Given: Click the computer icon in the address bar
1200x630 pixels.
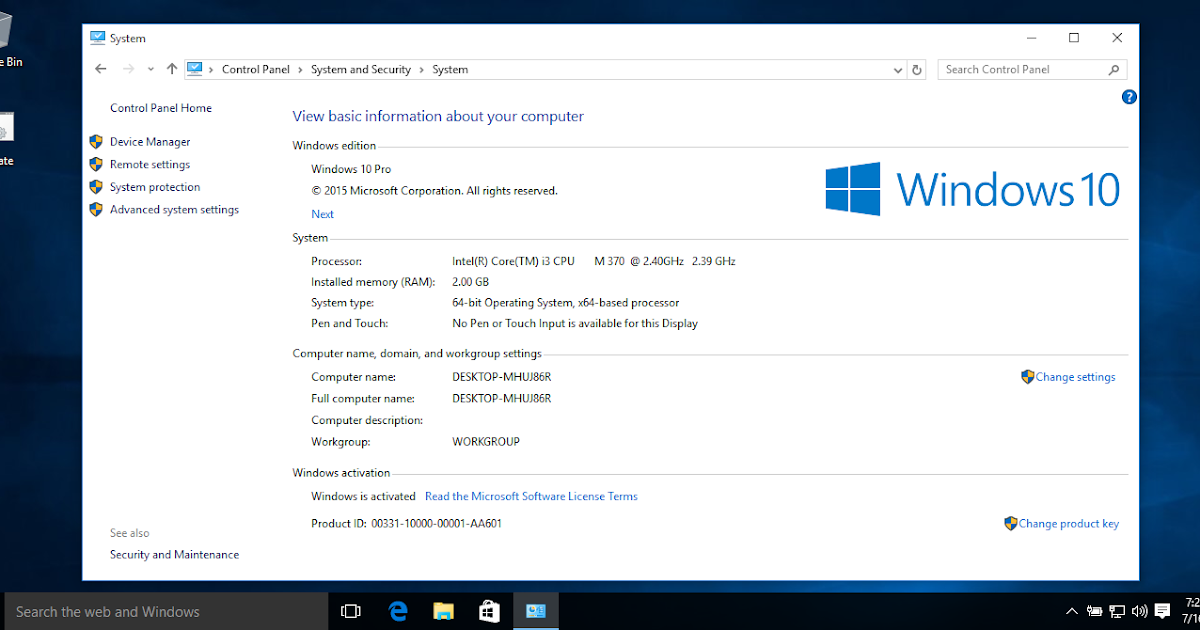Looking at the screenshot, I should tap(195, 69).
